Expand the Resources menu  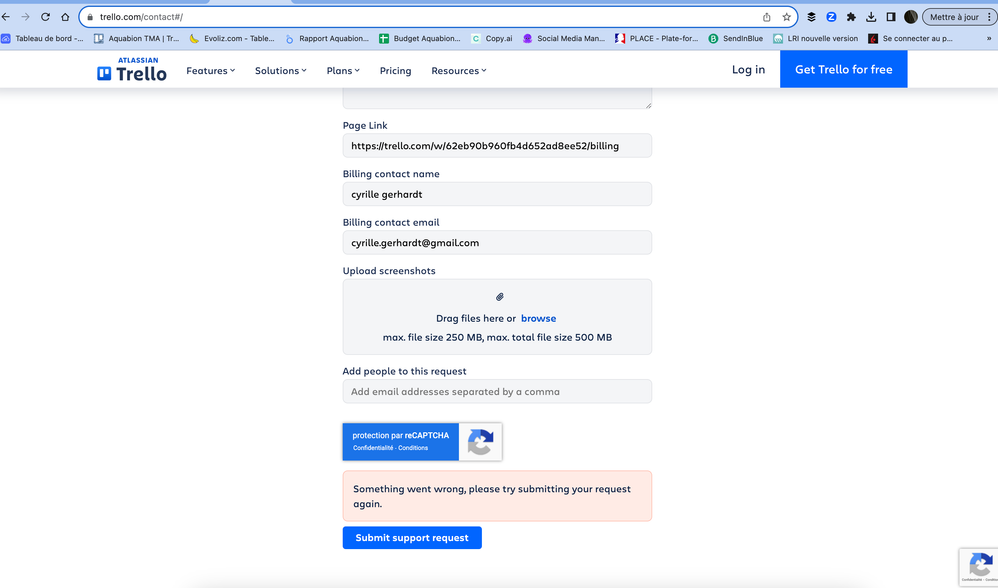[459, 71]
